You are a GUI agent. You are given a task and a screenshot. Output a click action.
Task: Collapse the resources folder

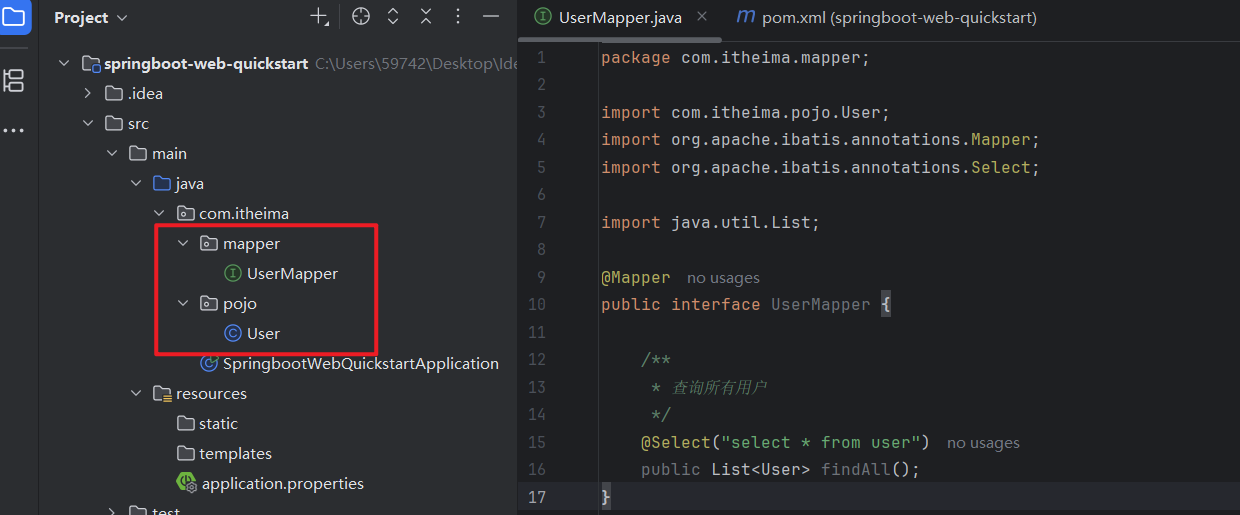[x=137, y=394]
